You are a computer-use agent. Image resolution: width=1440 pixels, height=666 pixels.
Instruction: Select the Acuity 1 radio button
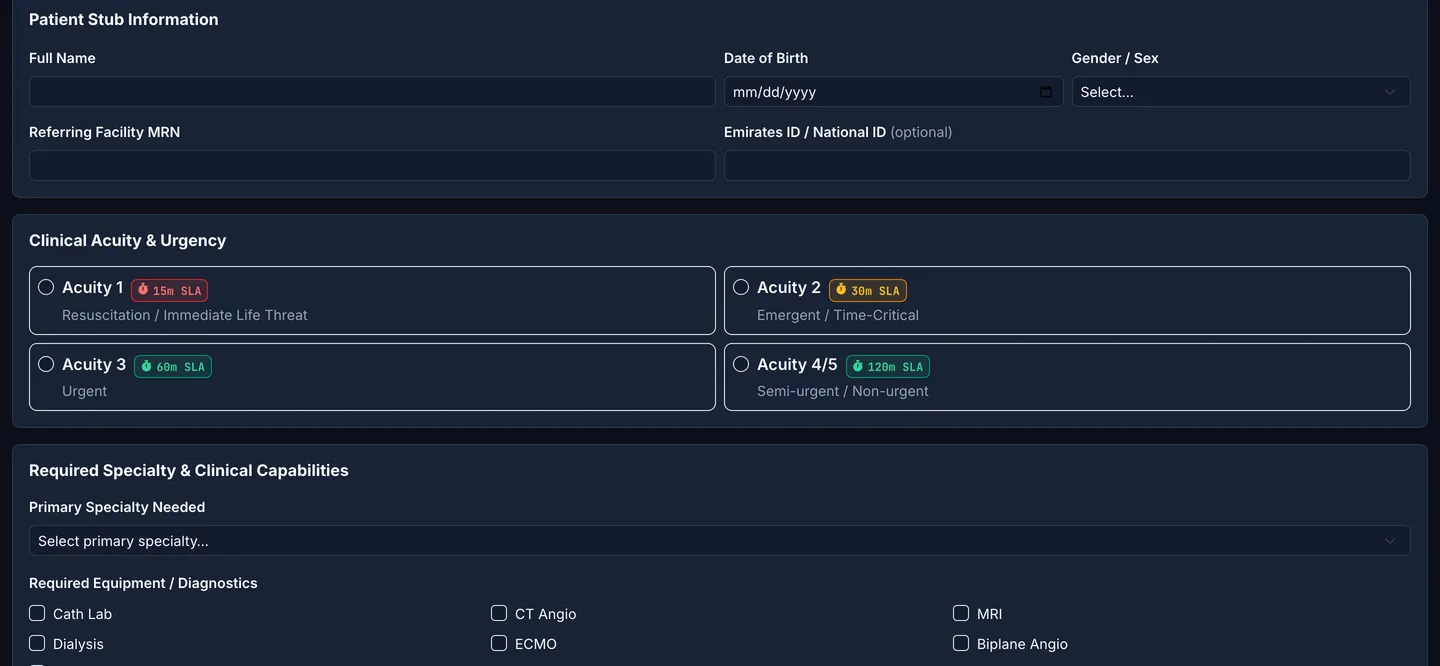click(46, 287)
